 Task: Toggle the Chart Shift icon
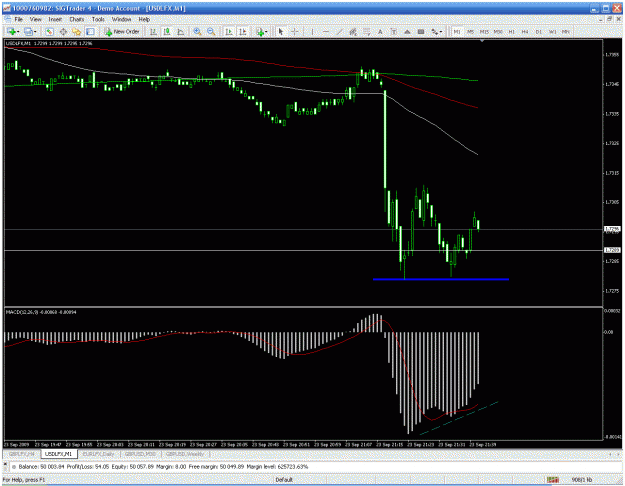(243, 31)
